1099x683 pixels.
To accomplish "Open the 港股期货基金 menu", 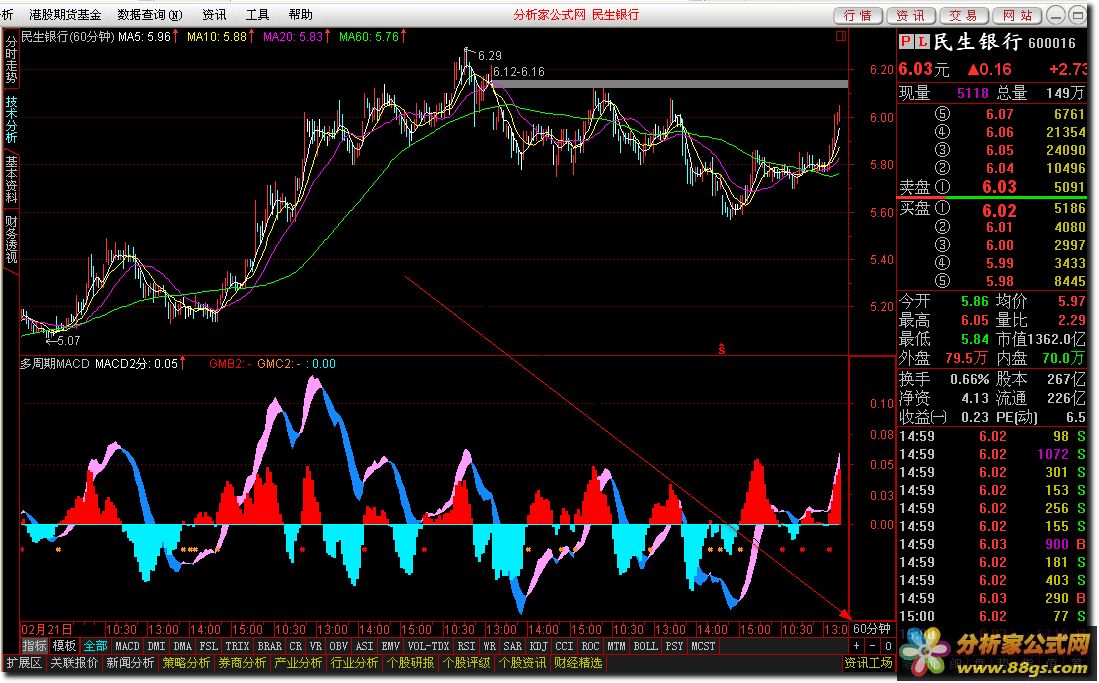I will (65, 15).
